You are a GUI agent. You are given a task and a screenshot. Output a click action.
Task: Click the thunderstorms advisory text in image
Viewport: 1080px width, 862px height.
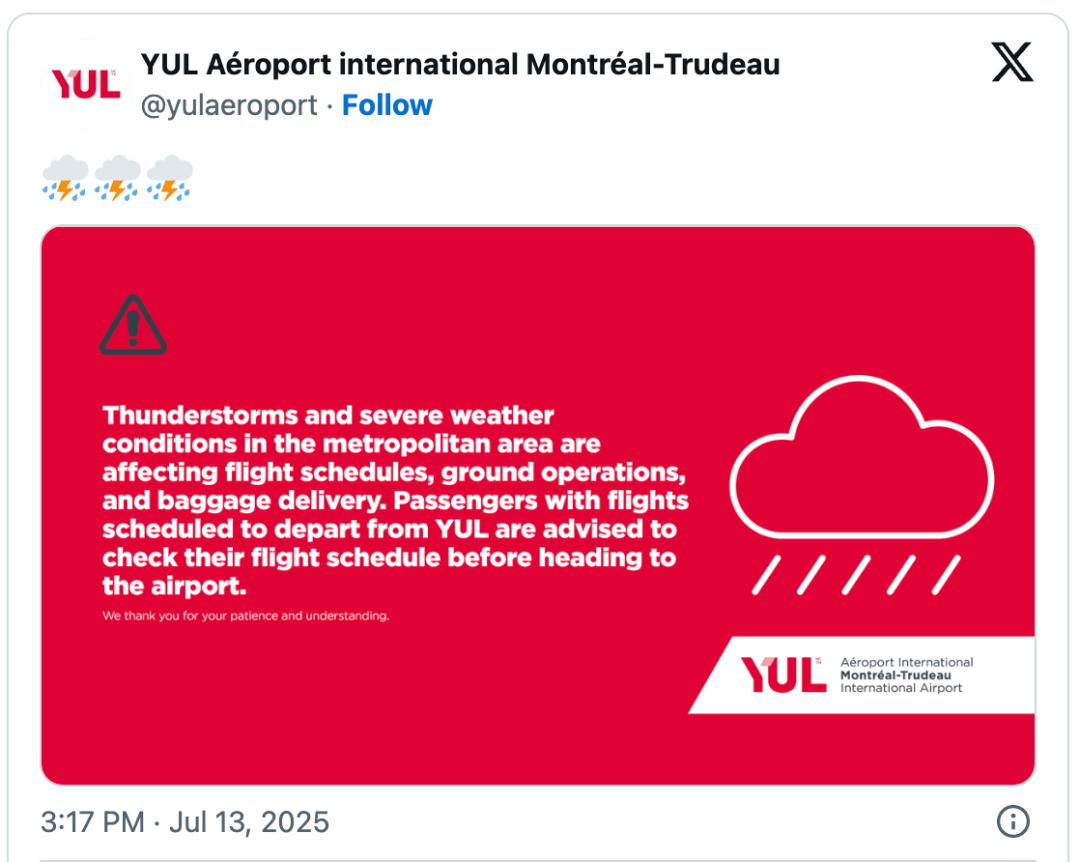point(395,500)
